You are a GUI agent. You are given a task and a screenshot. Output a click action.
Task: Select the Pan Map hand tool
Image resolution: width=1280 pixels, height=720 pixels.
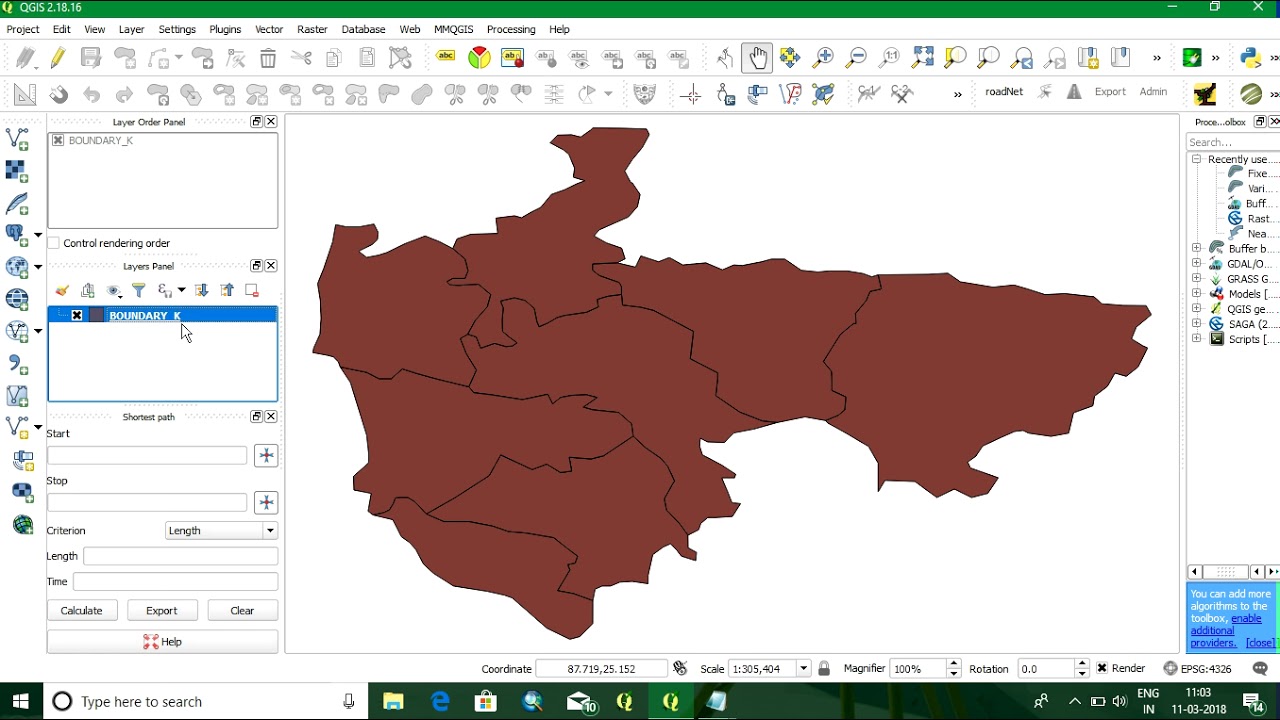click(757, 58)
